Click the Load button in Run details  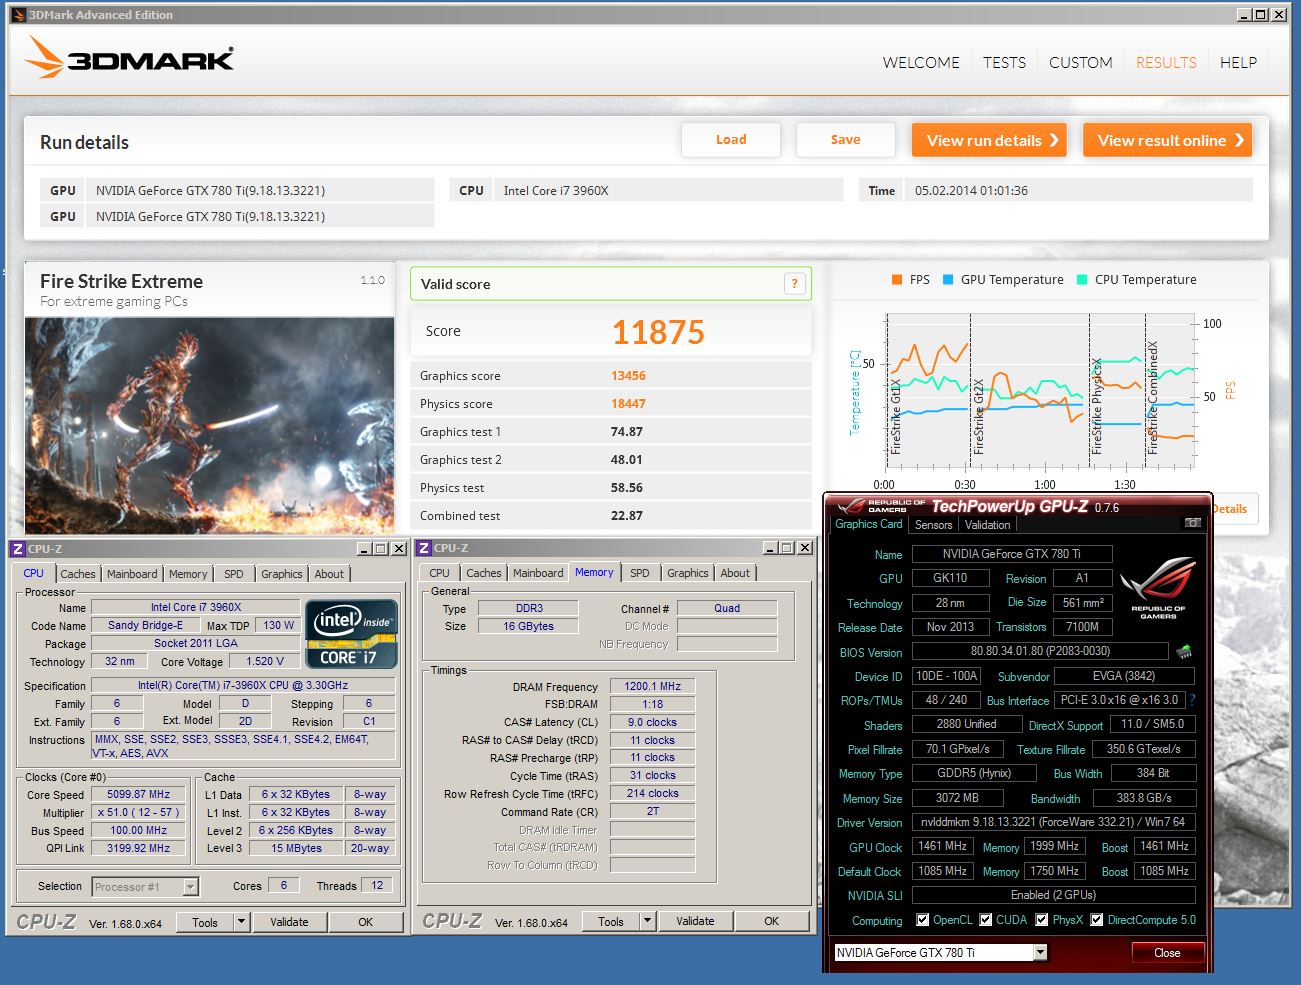tap(731, 140)
